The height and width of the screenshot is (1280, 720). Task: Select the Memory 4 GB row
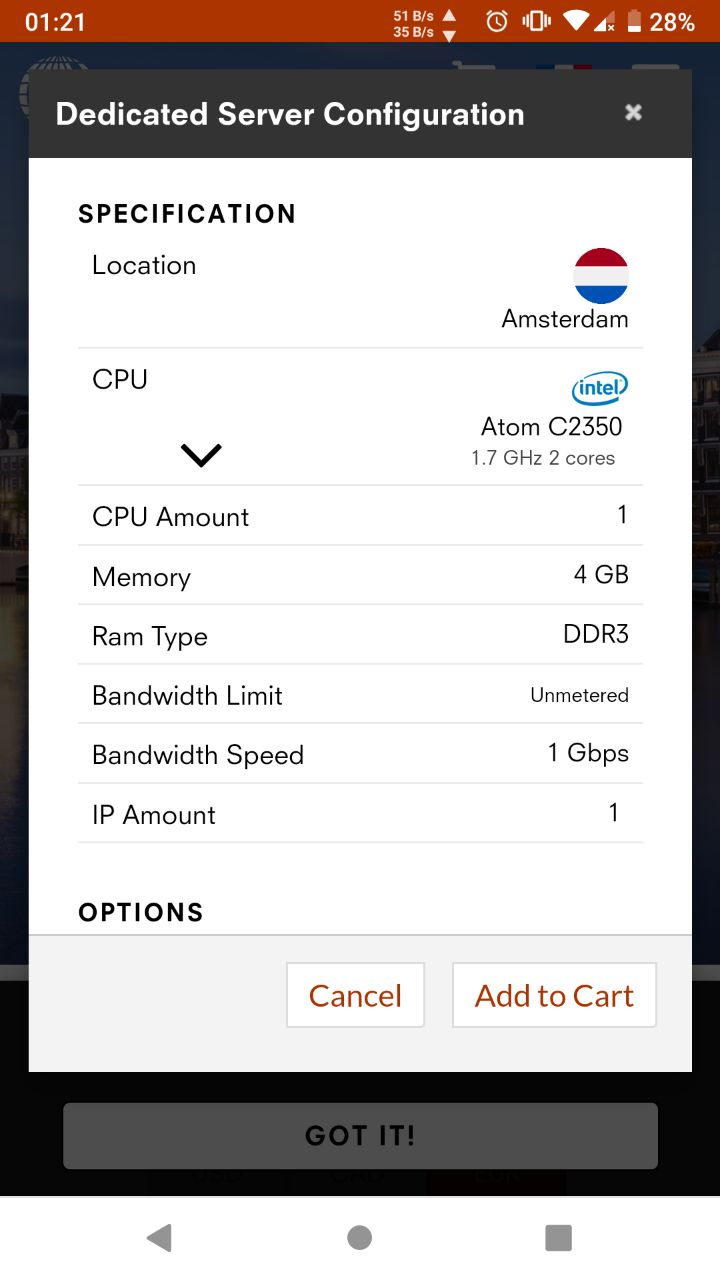(x=360, y=575)
